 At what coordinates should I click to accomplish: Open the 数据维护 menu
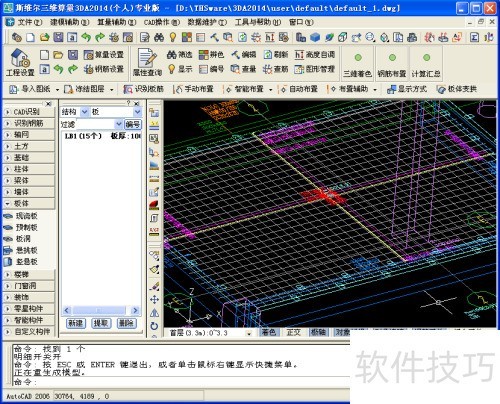click(207, 22)
